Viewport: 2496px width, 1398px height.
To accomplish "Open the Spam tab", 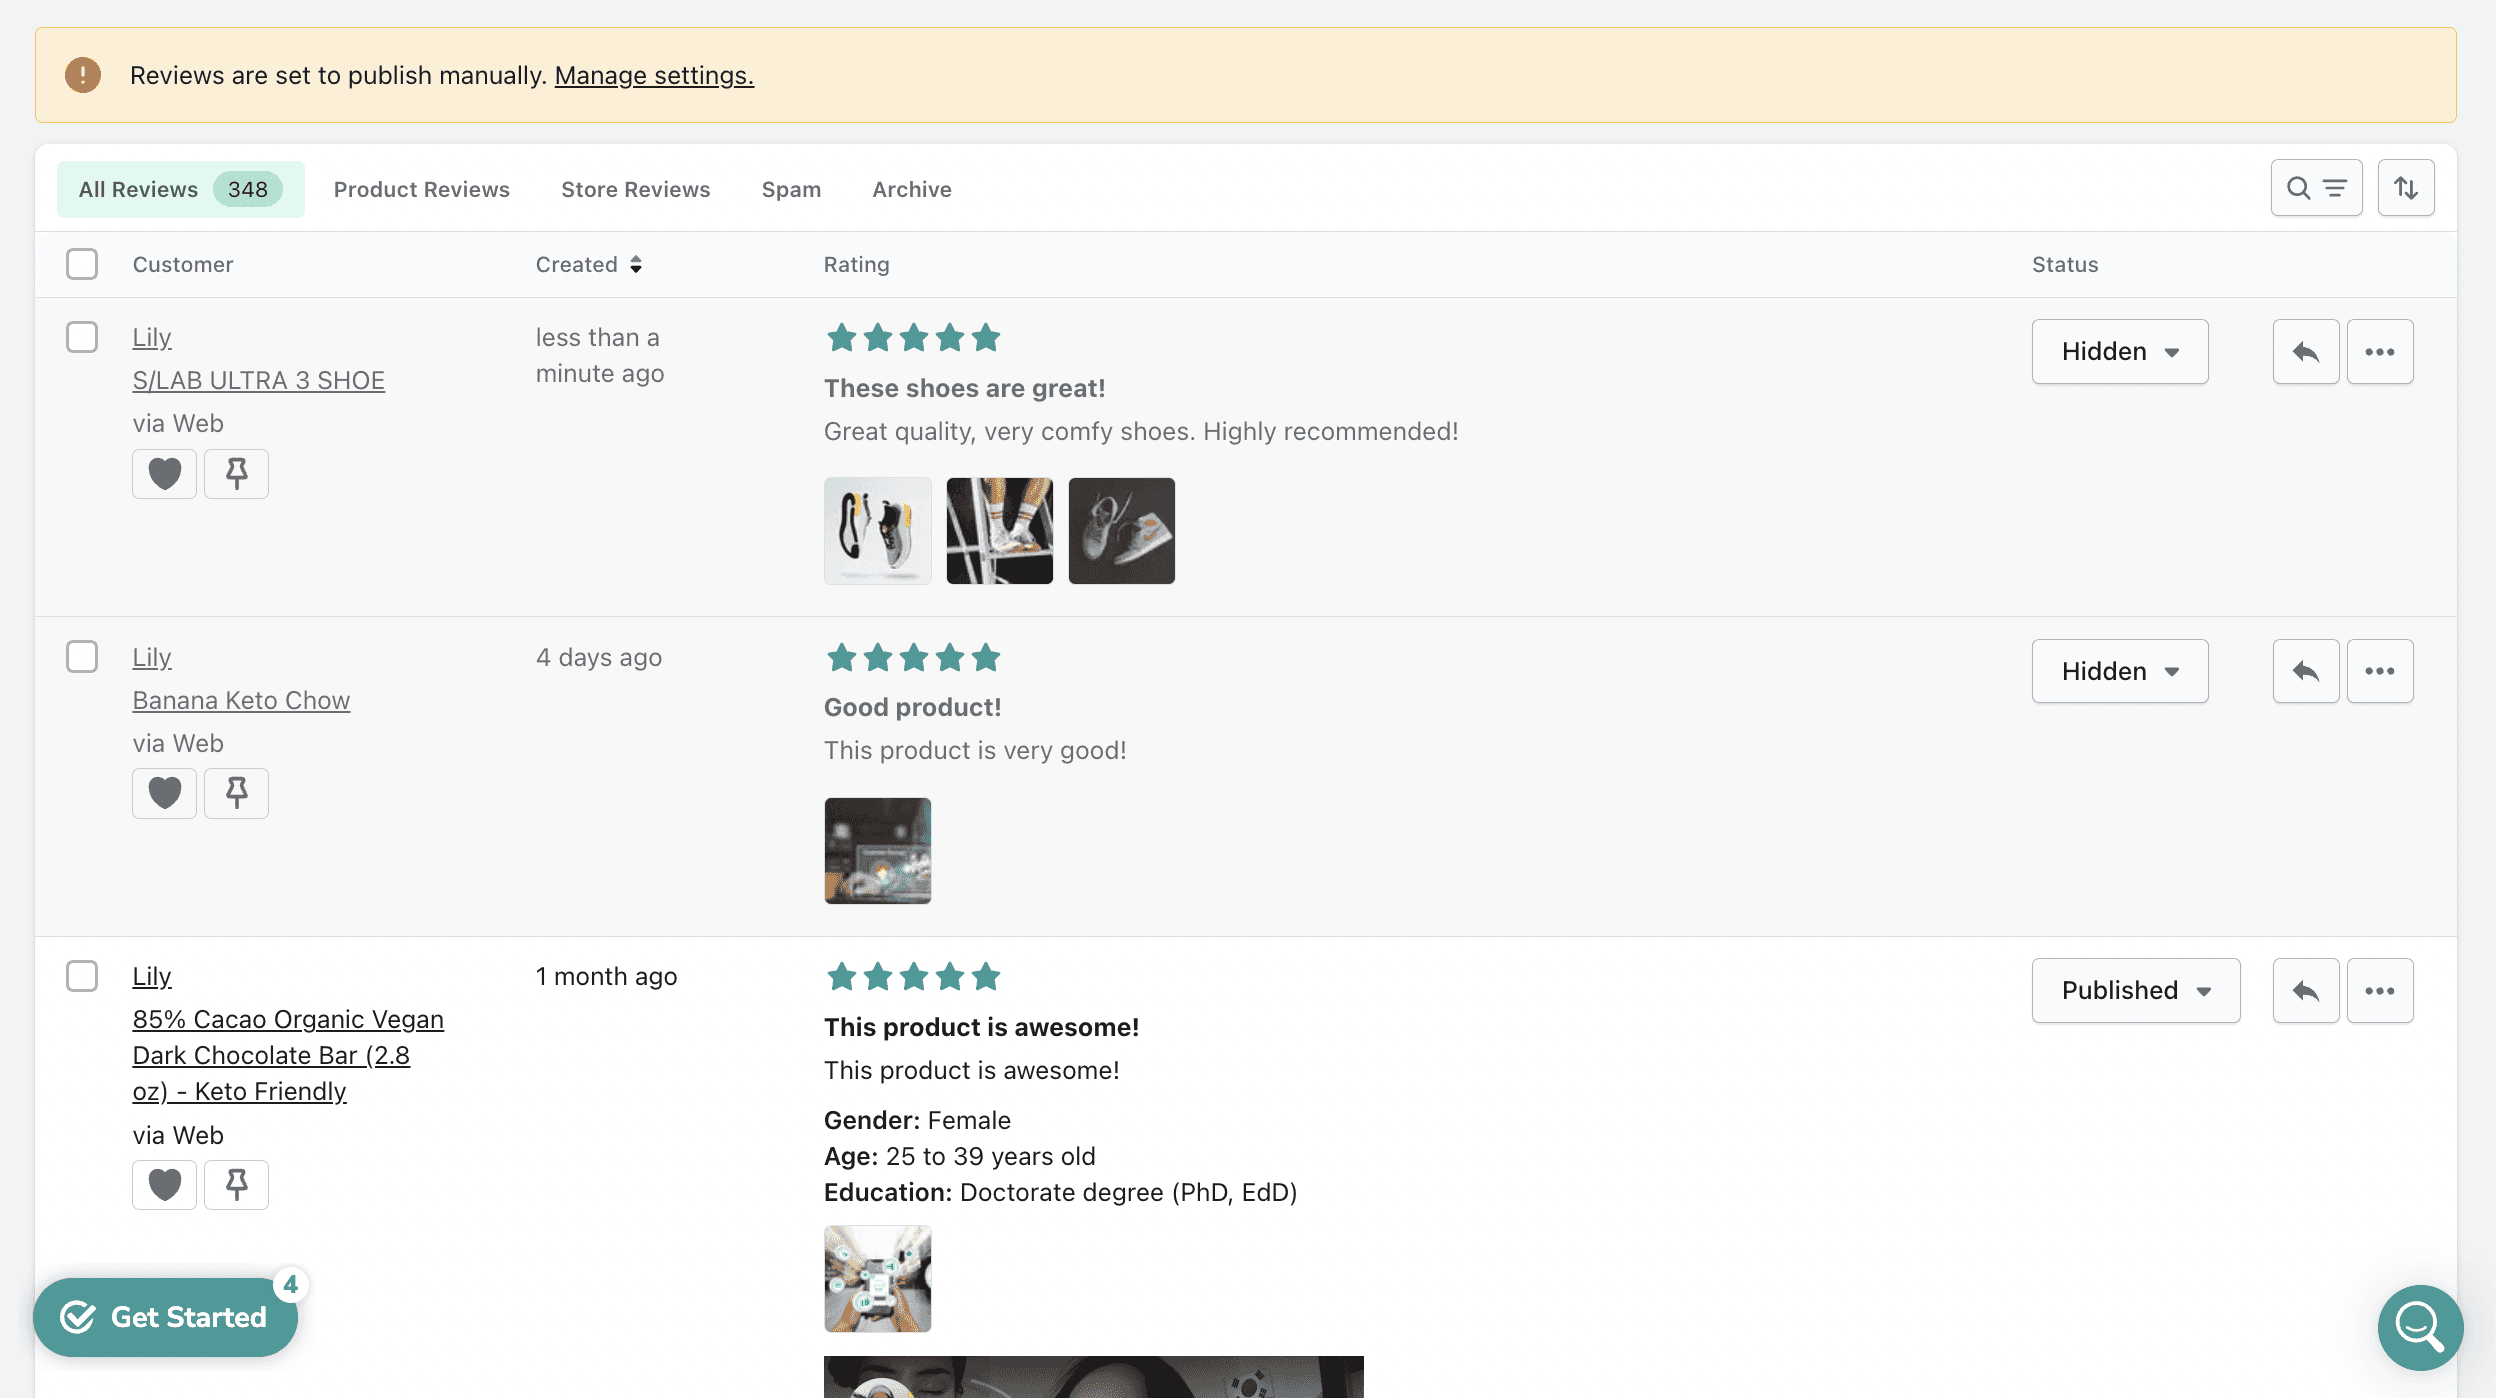I will tap(790, 189).
